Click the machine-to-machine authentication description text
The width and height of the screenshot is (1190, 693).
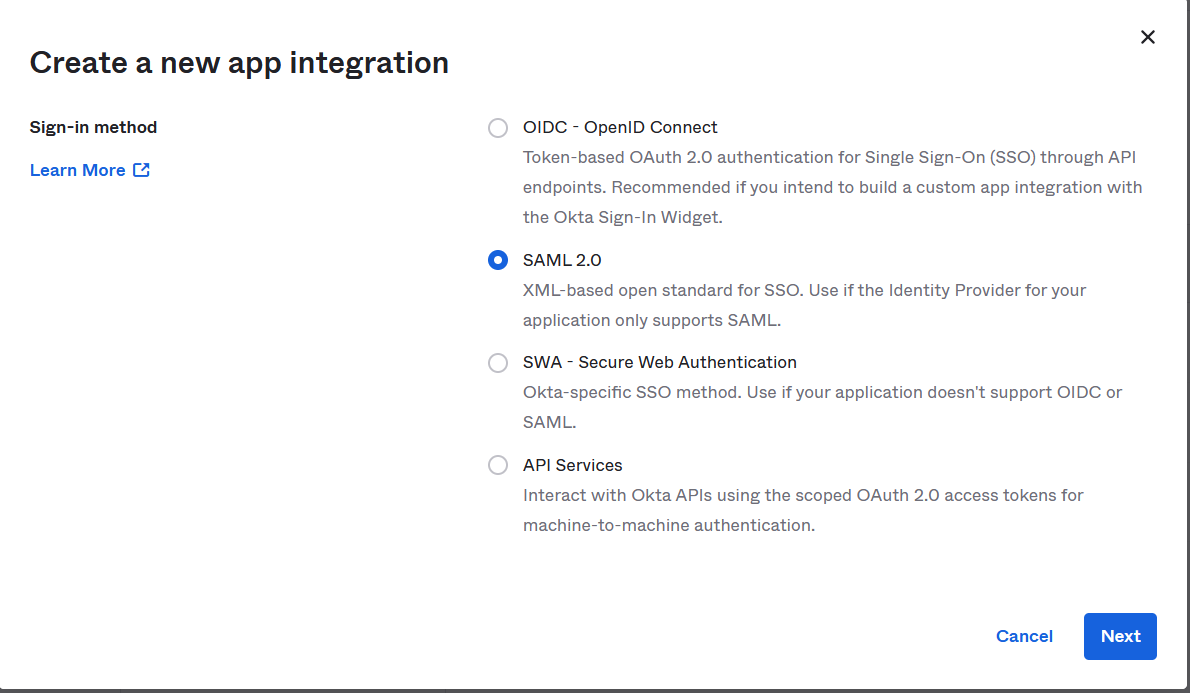669,525
